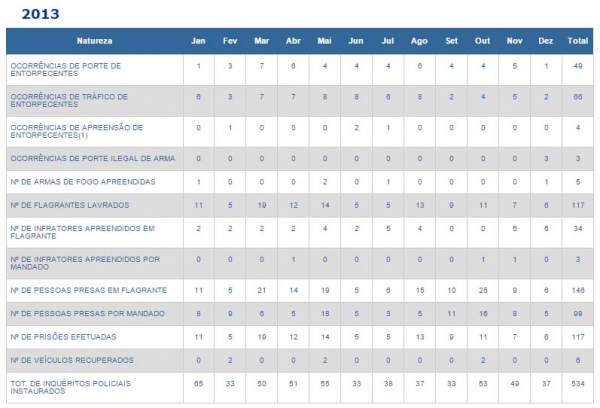Select the Out column header
600x408 pixels.
coord(482,41)
